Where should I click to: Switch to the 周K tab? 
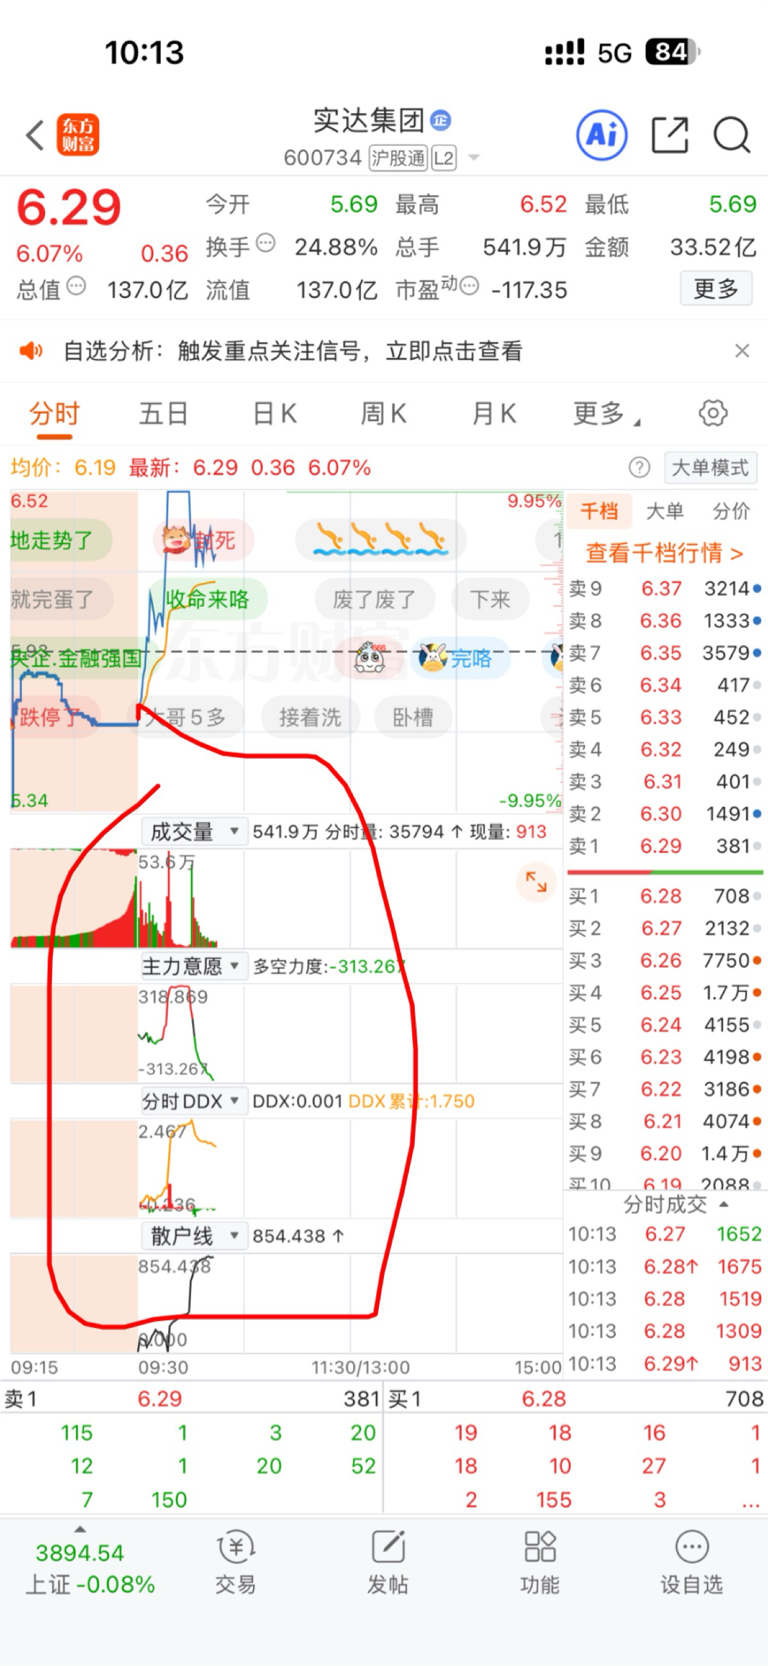(384, 413)
